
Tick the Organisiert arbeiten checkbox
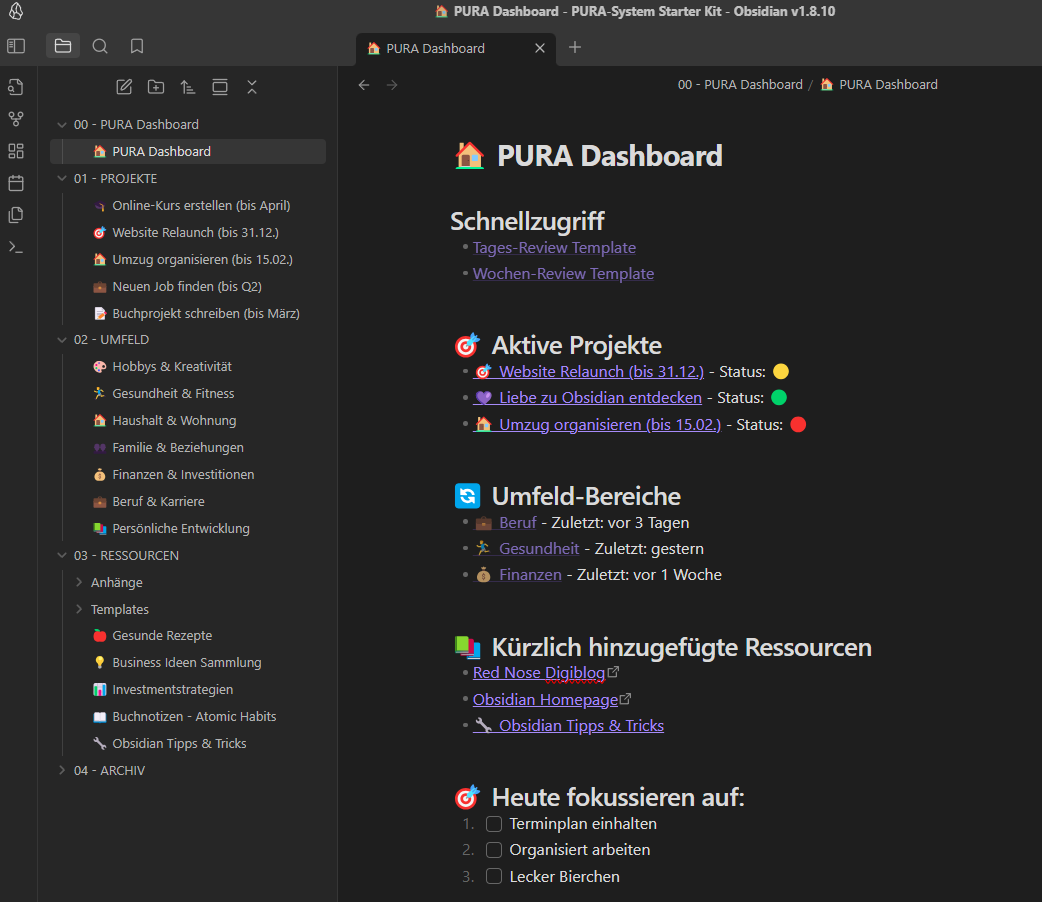point(494,850)
